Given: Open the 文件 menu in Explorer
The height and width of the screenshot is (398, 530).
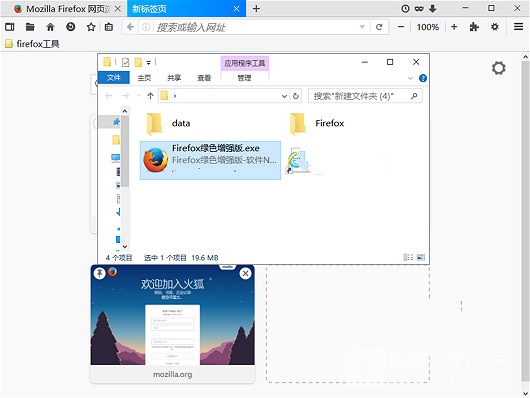Looking at the screenshot, I should [114, 78].
